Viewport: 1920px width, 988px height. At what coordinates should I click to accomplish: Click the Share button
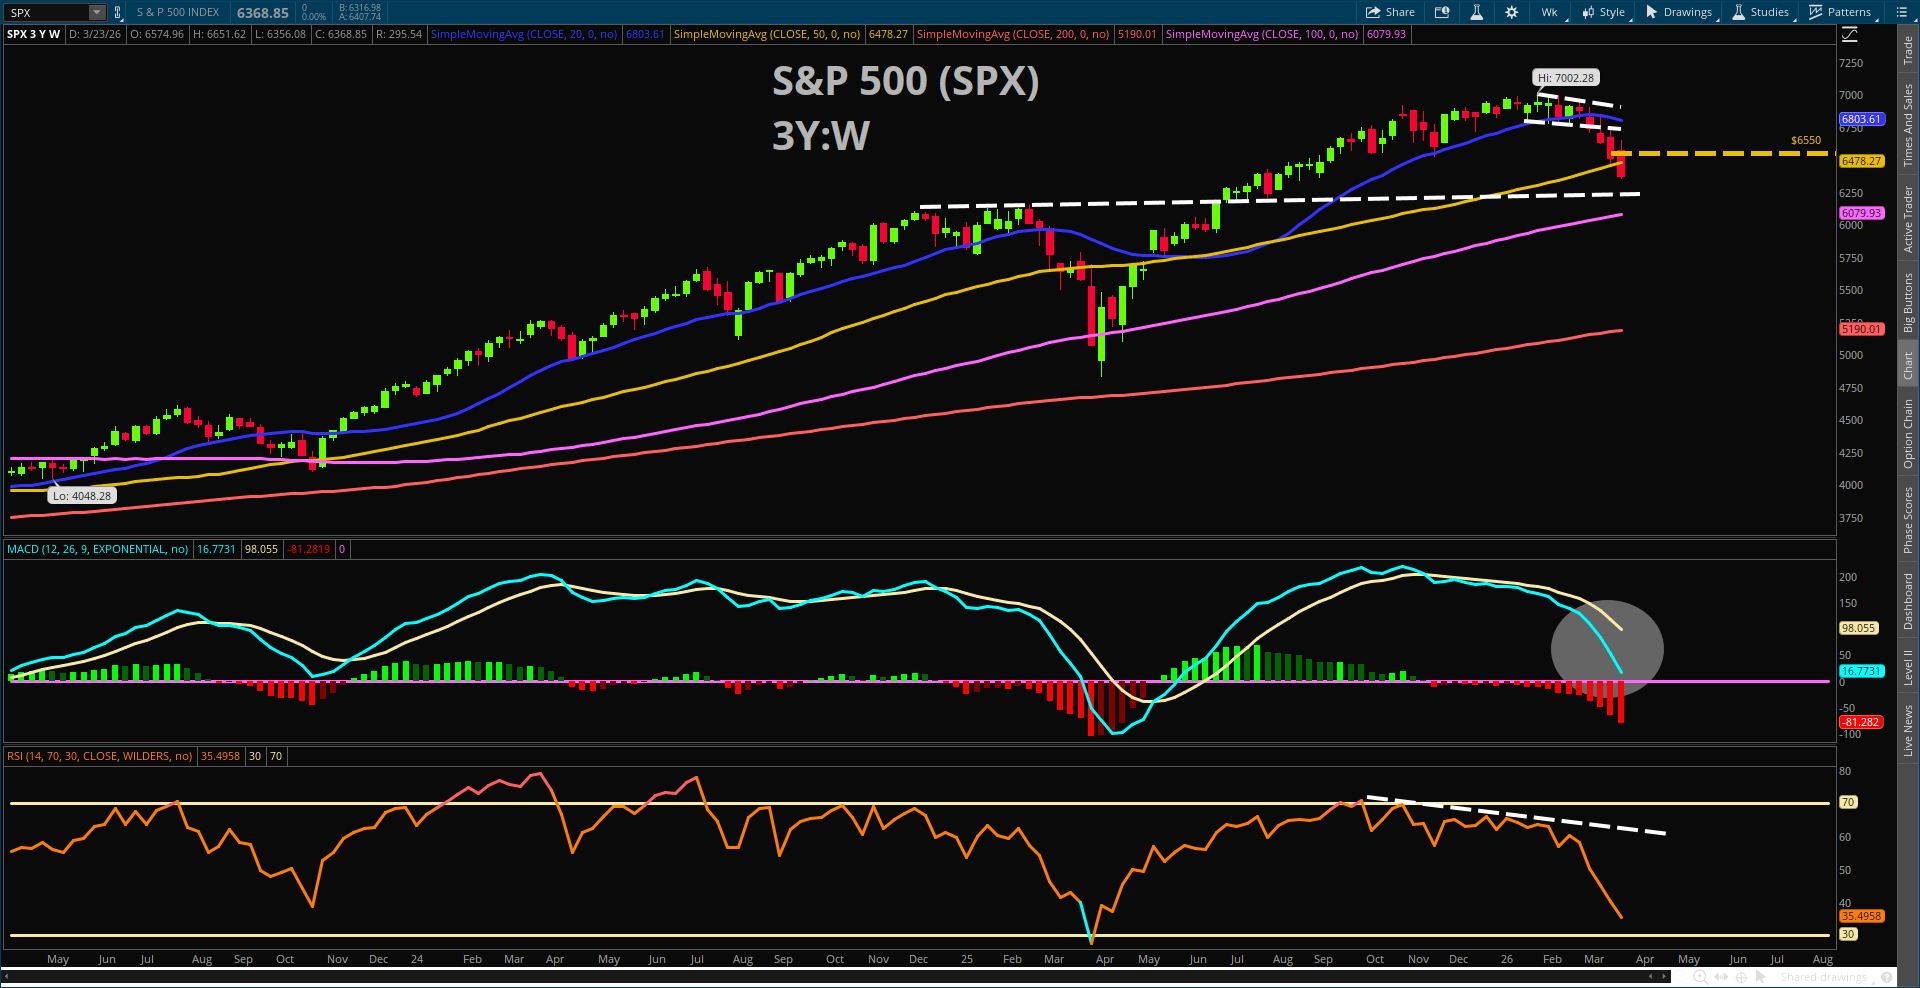coord(1390,12)
